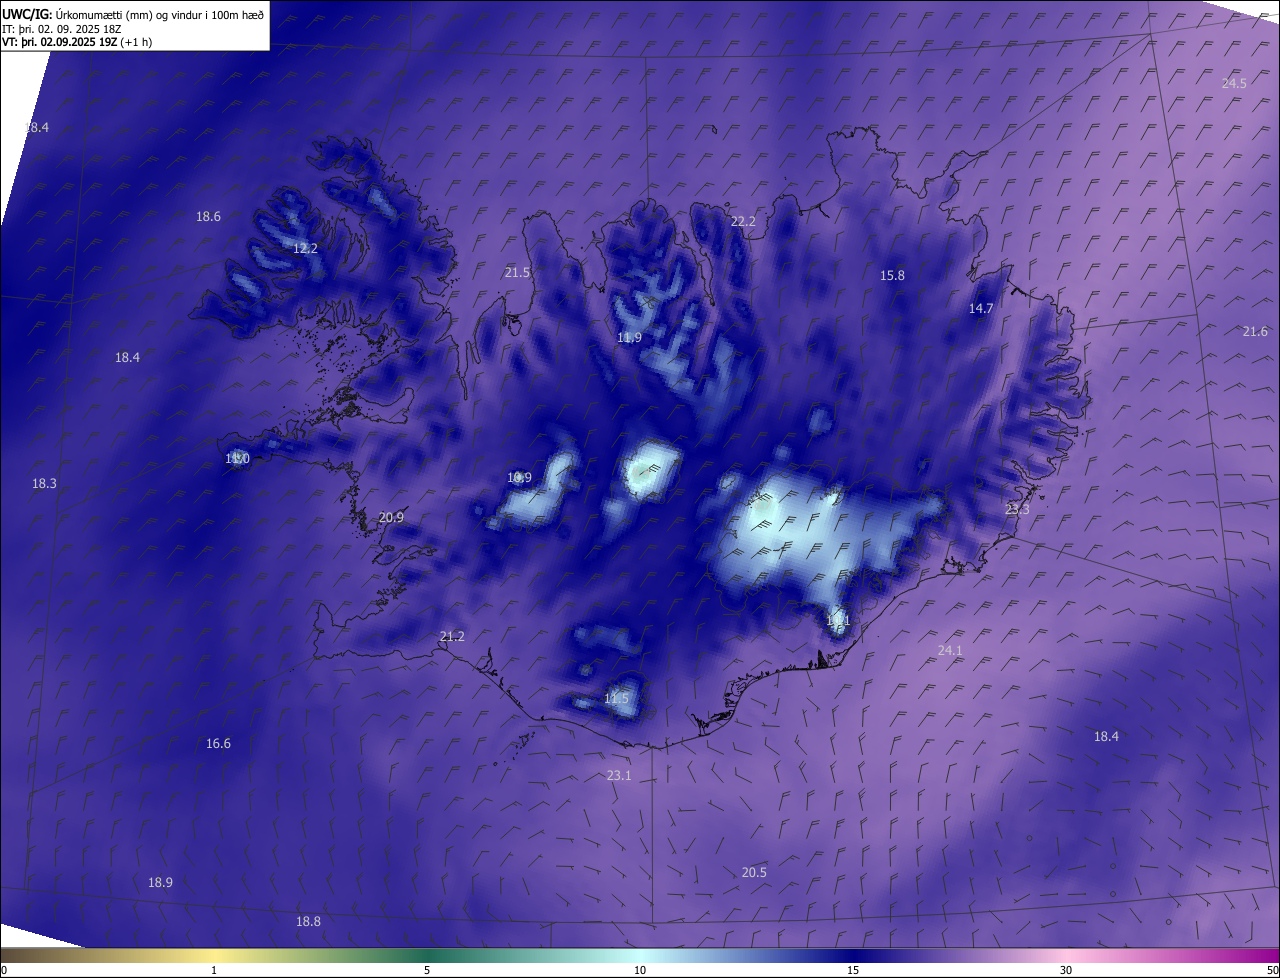Viewport: 1280px width, 978px height.
Task: Click the 23.3 value label
Action: pyautogui.click(x=1017, y=509)
